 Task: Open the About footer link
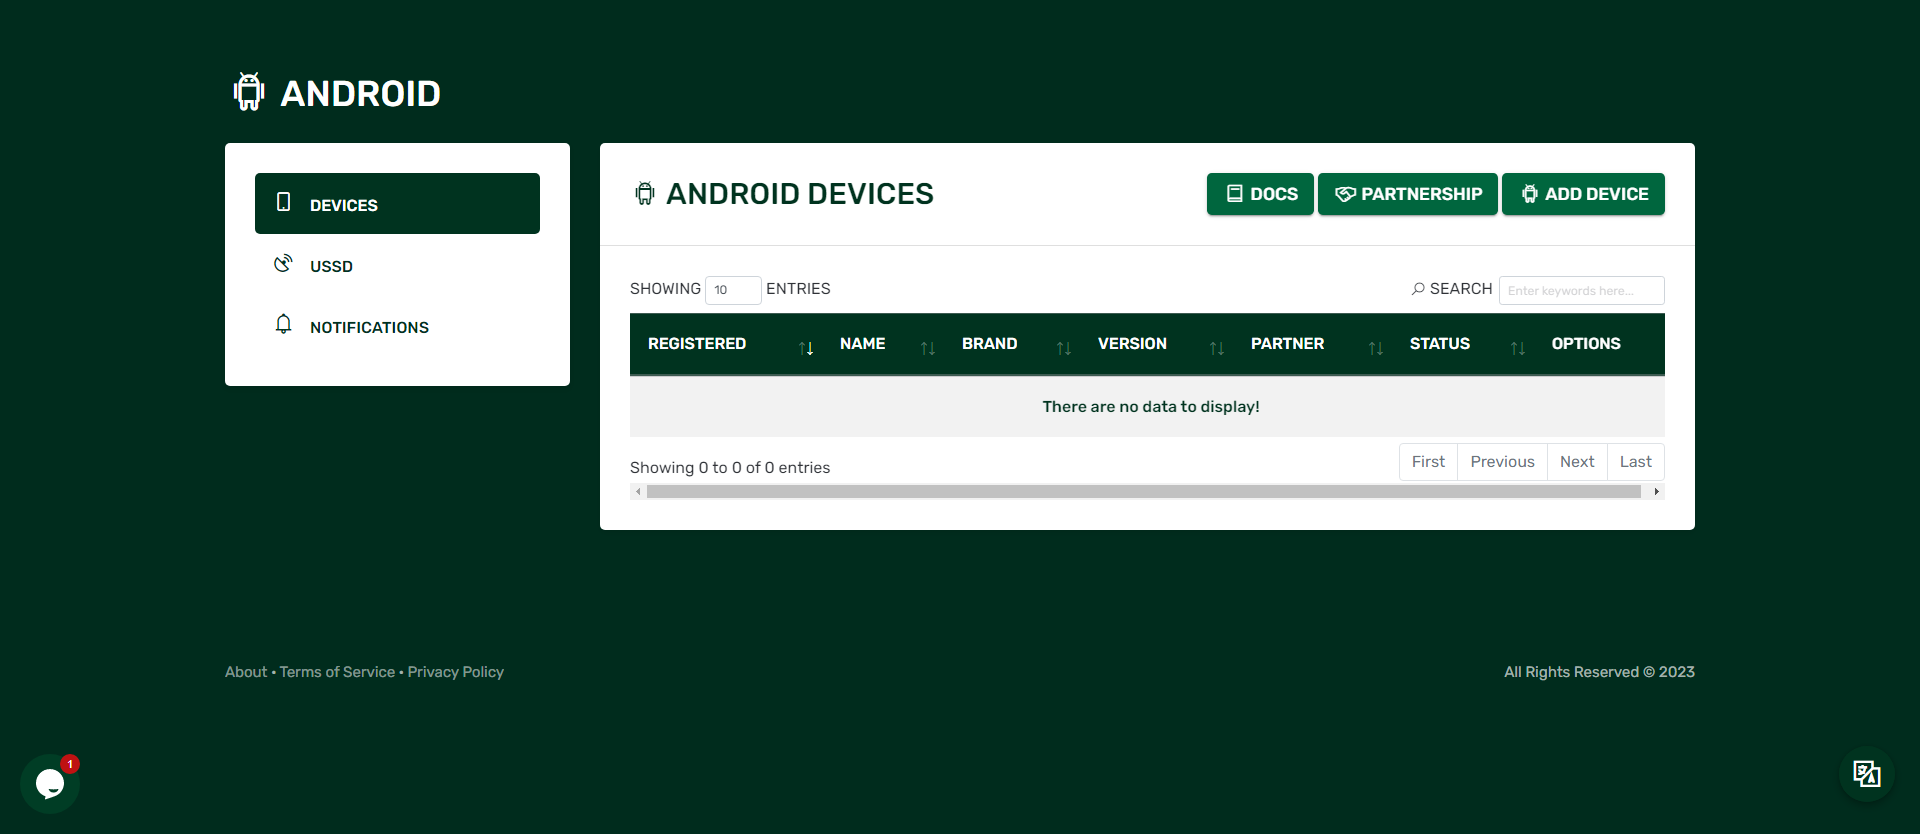tap(246, 672)
